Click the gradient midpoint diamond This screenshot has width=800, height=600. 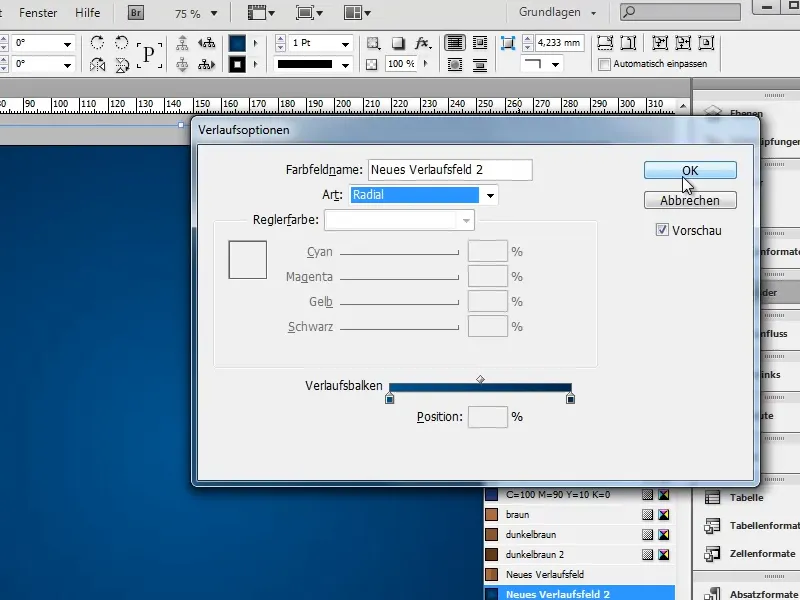pyautogui.click(x=480, y=379)
